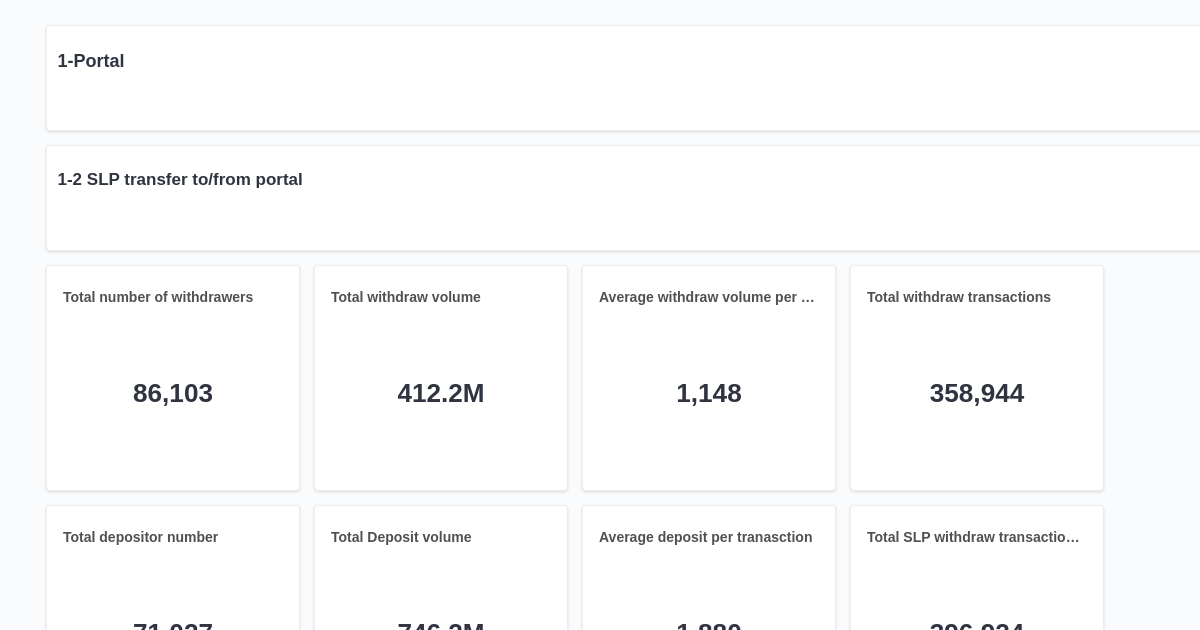
Task: Click the Total depositor number title
Action: (140, 537)
